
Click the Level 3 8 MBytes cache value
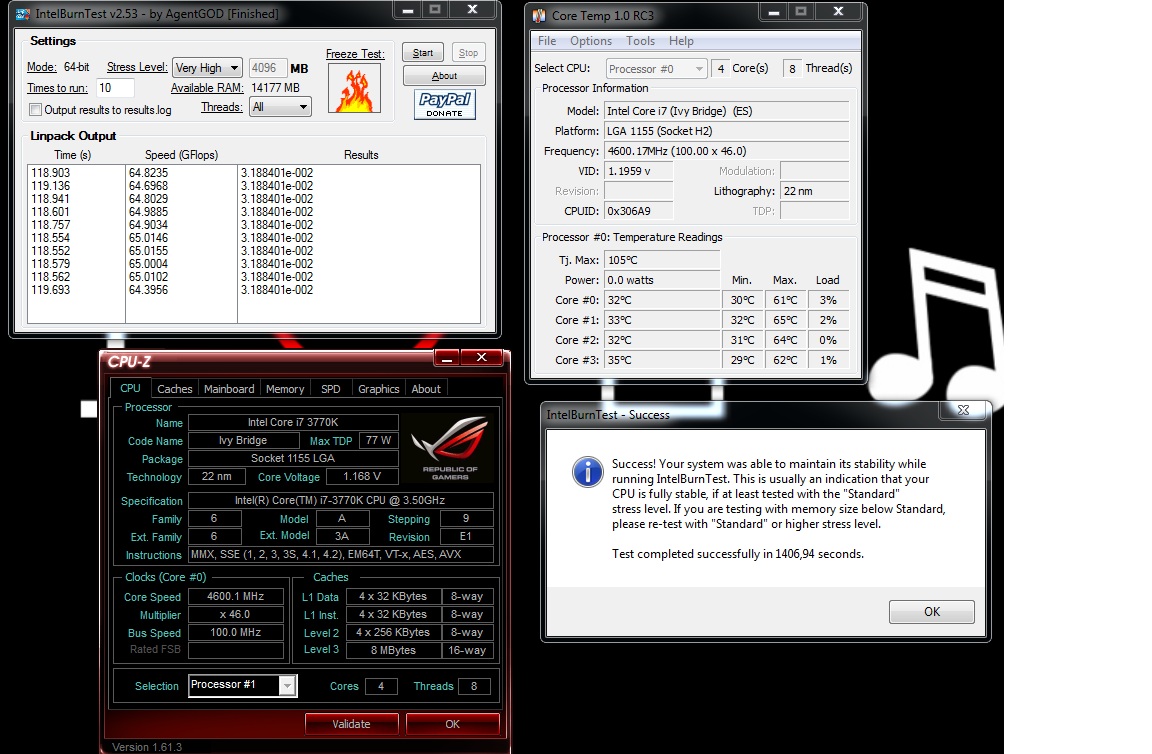coord(393,650)
